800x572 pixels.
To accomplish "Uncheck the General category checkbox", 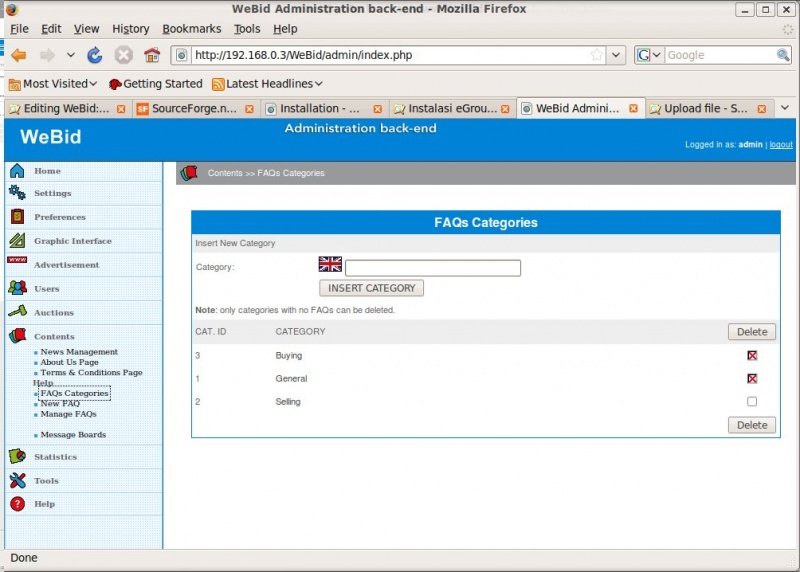I will coord(752,378).
